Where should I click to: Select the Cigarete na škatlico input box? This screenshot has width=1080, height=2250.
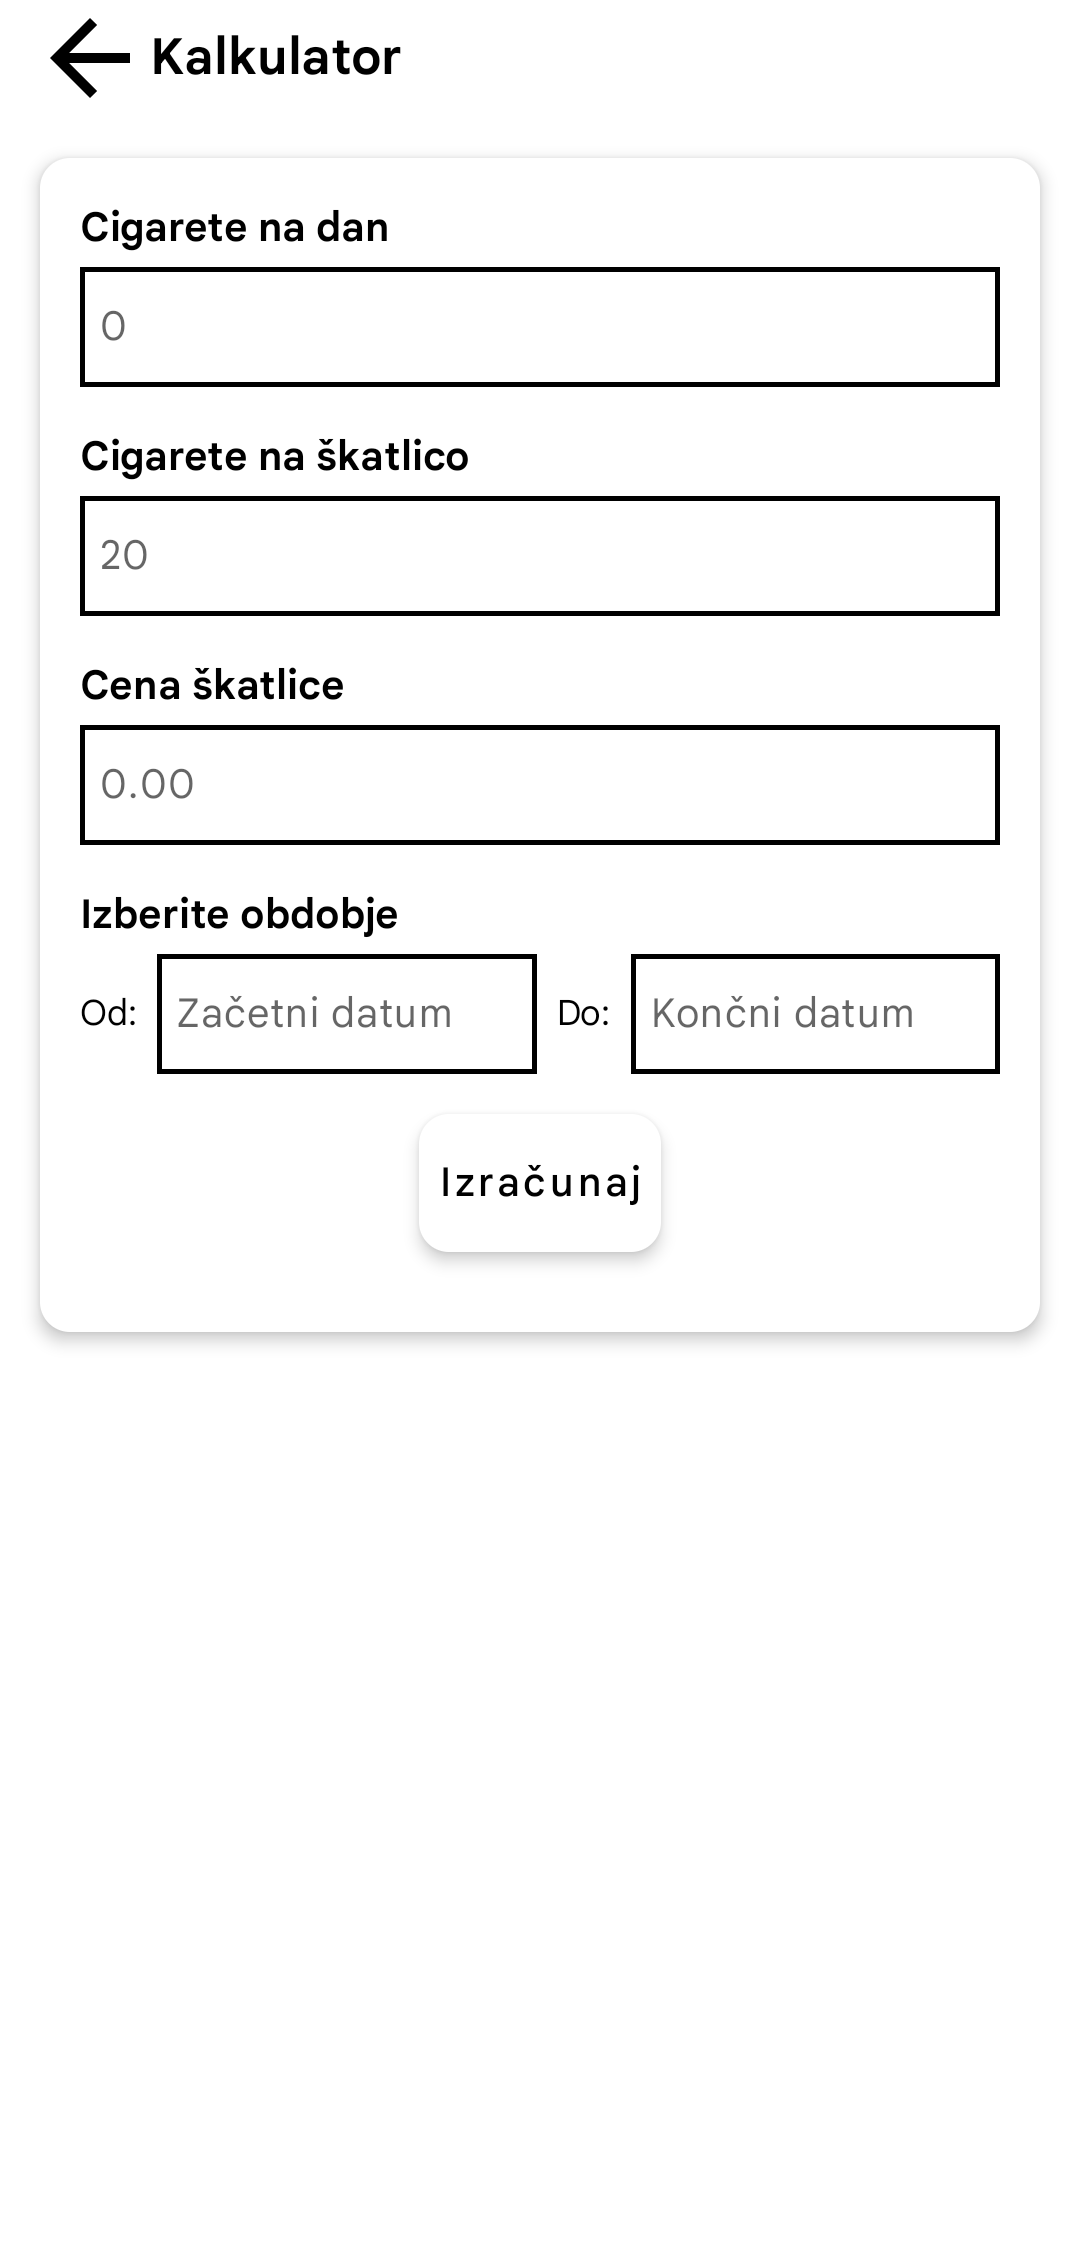tap(540, 556)
